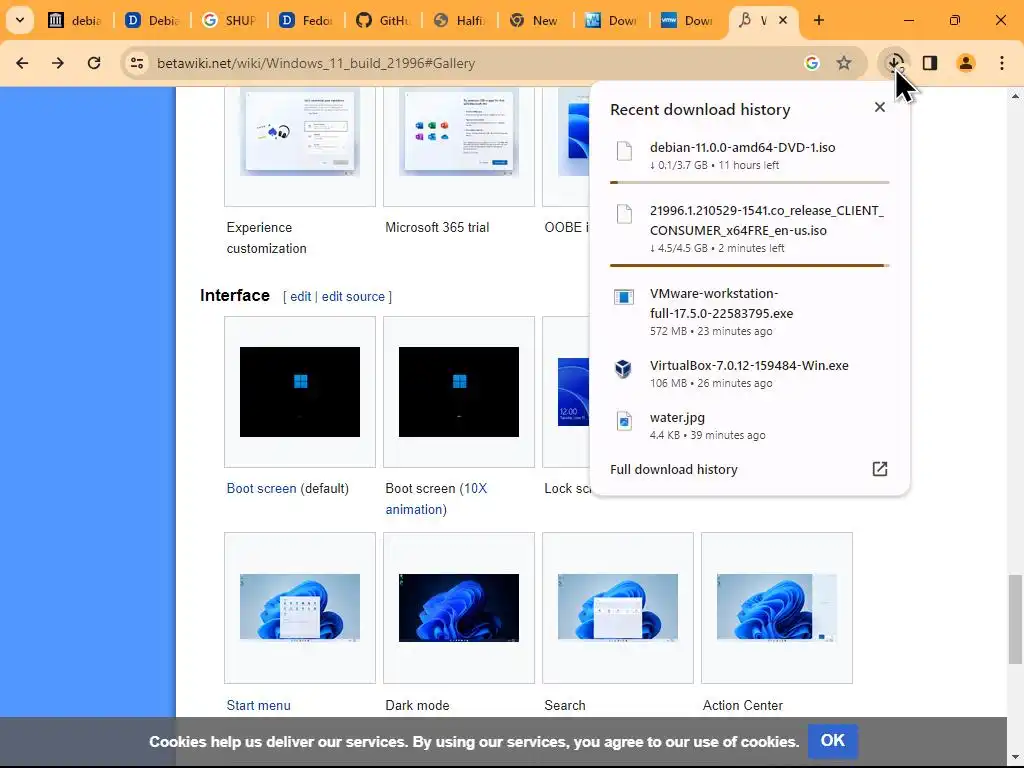Open the profile avatar menu
This screenshot has width=1024, height=768.
[966, 63]
